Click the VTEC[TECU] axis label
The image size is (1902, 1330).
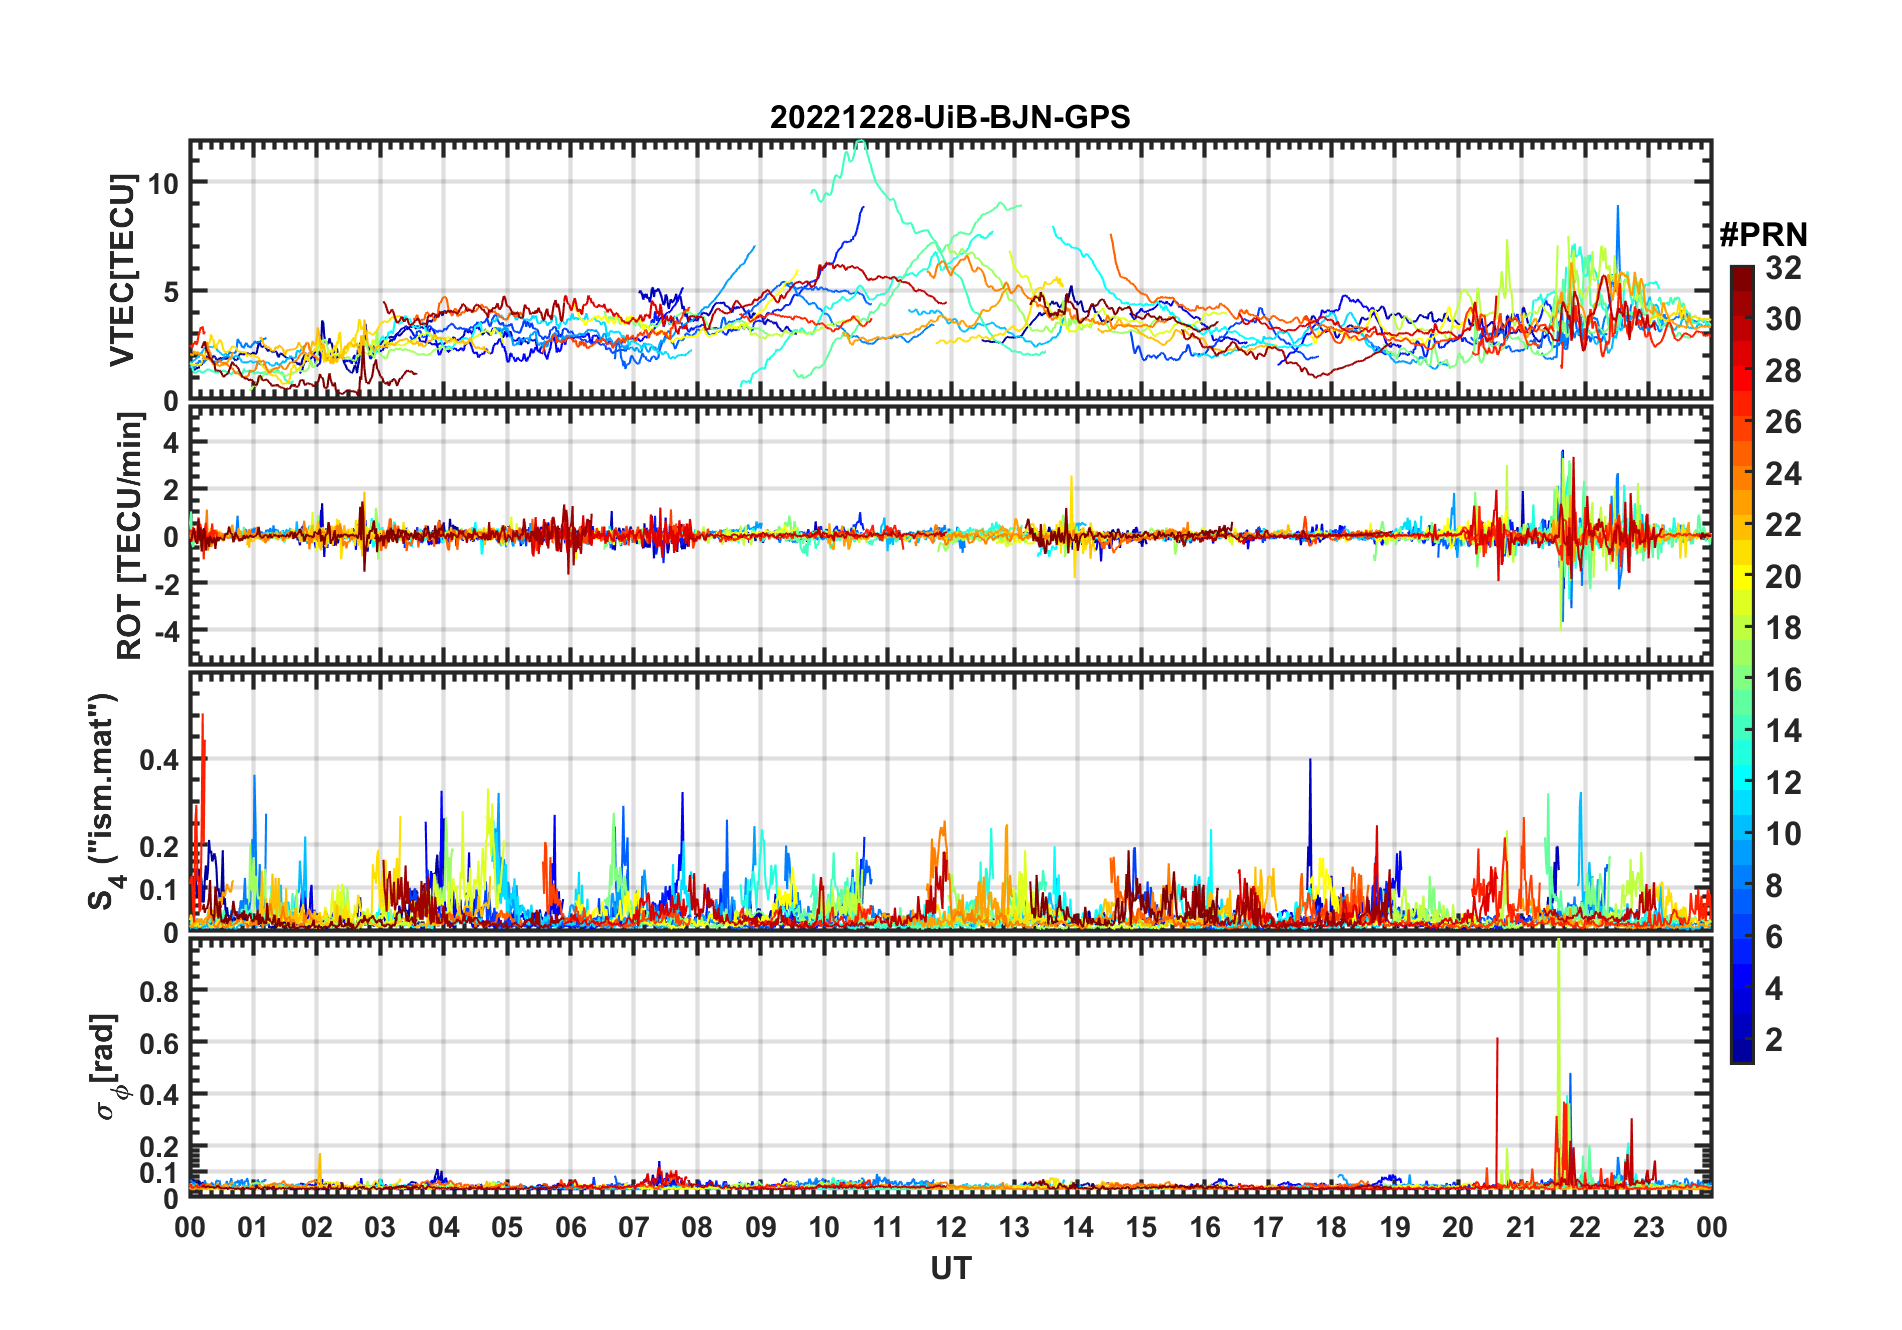tap(123, 270)
